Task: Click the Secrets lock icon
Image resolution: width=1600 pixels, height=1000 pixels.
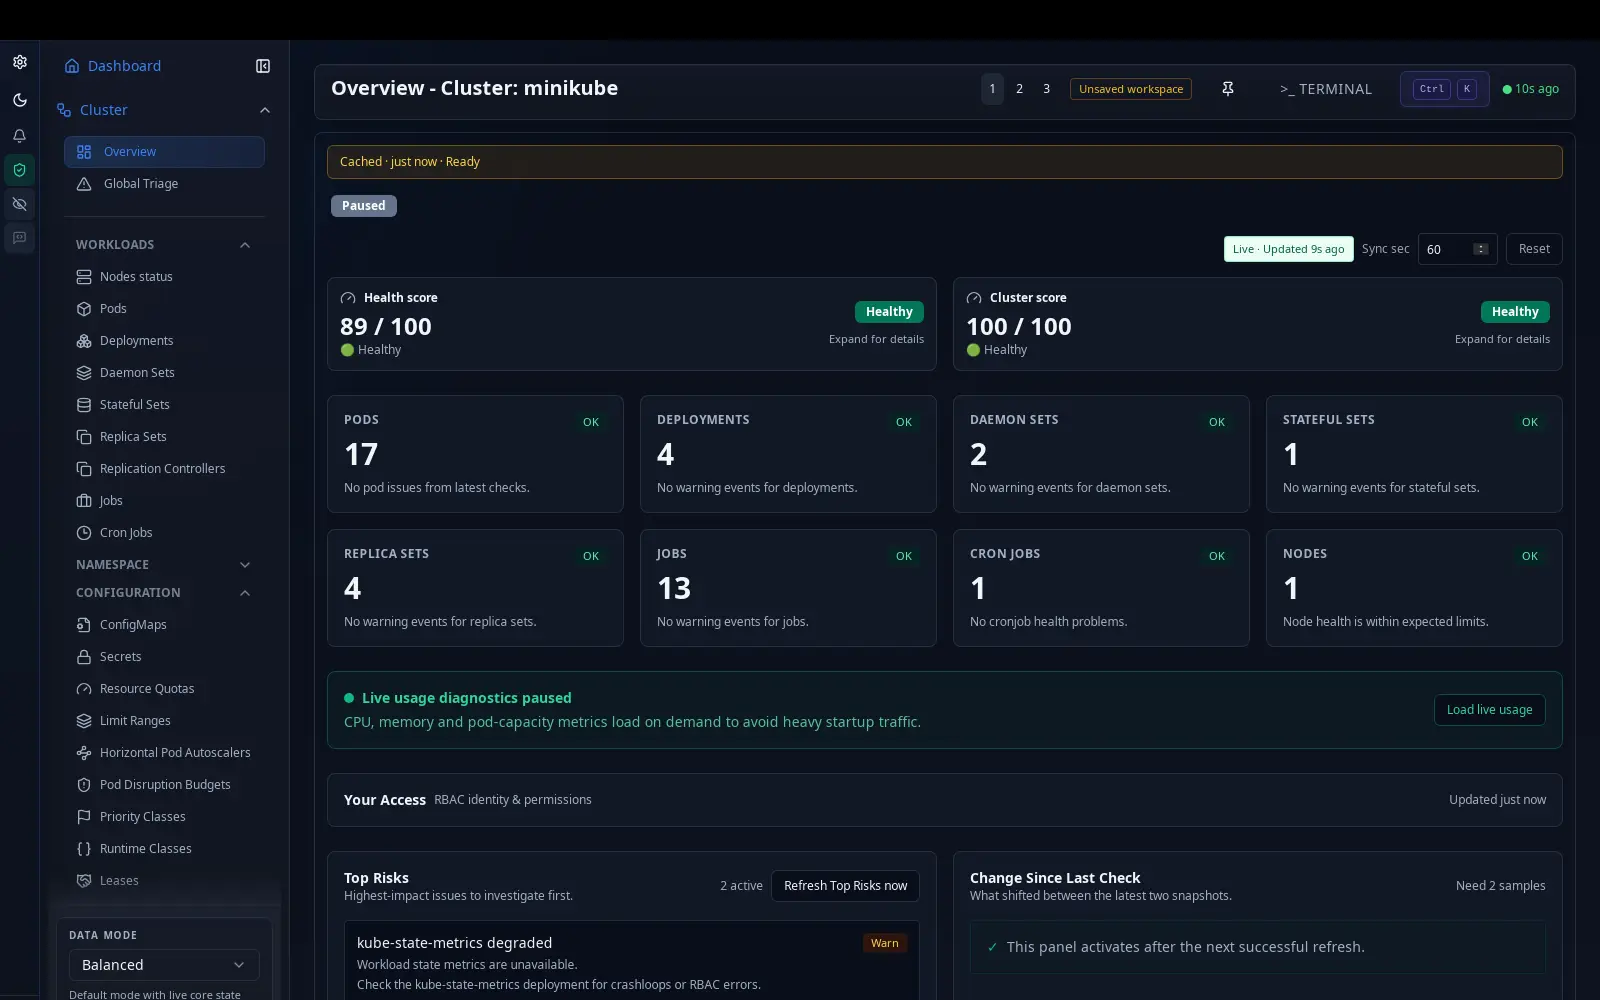Action: coord(84,657)
